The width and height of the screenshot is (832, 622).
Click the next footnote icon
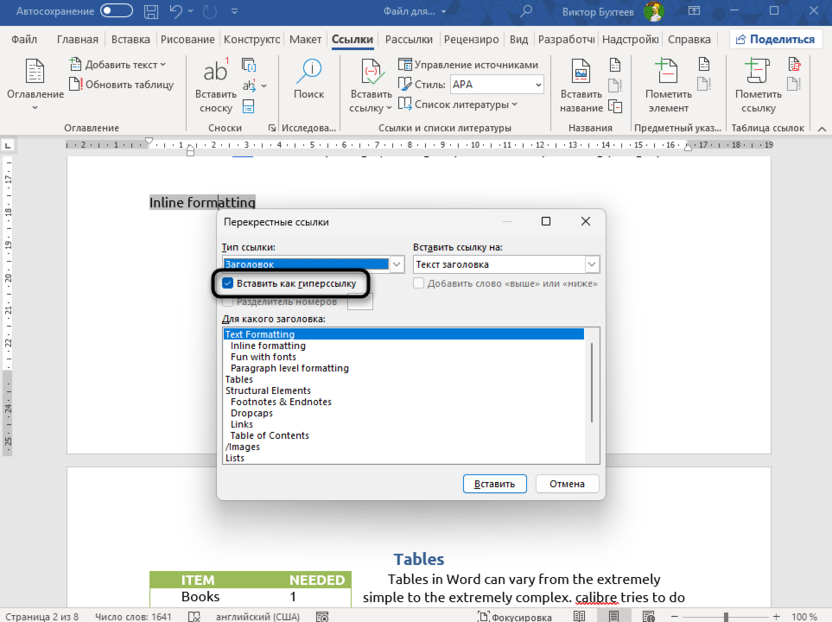pyautogui.click(x=248, y=85)
